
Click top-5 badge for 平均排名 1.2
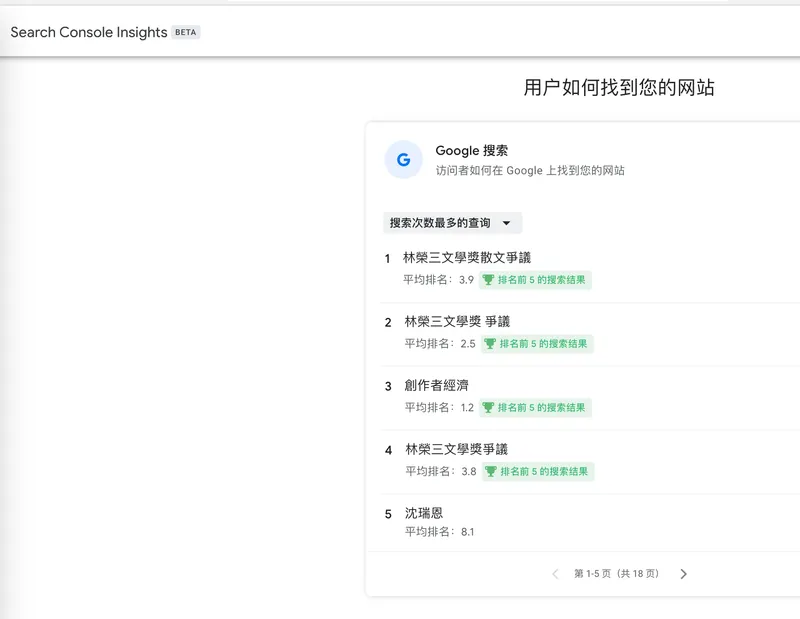tap(535, 407)
